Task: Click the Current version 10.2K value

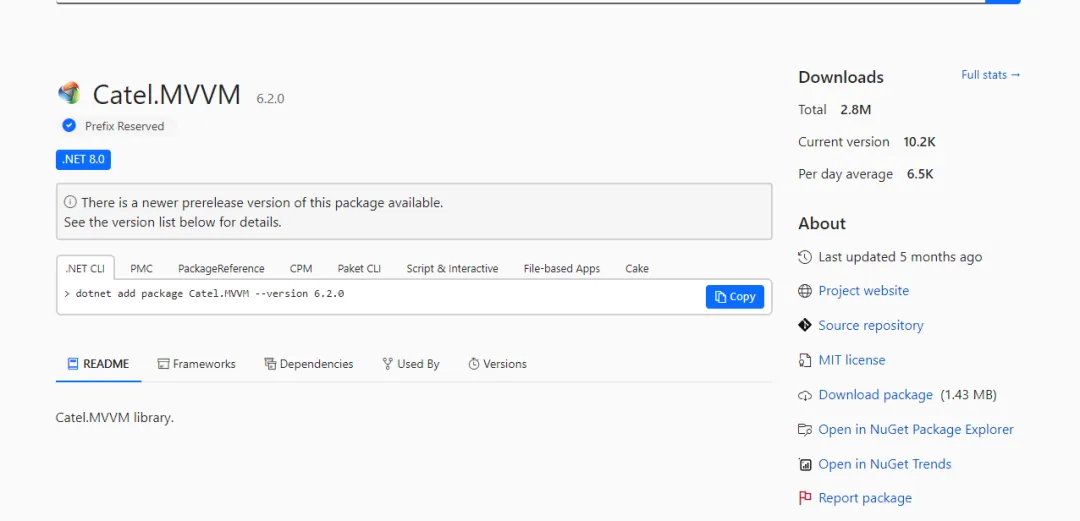Action: [920, 142]
